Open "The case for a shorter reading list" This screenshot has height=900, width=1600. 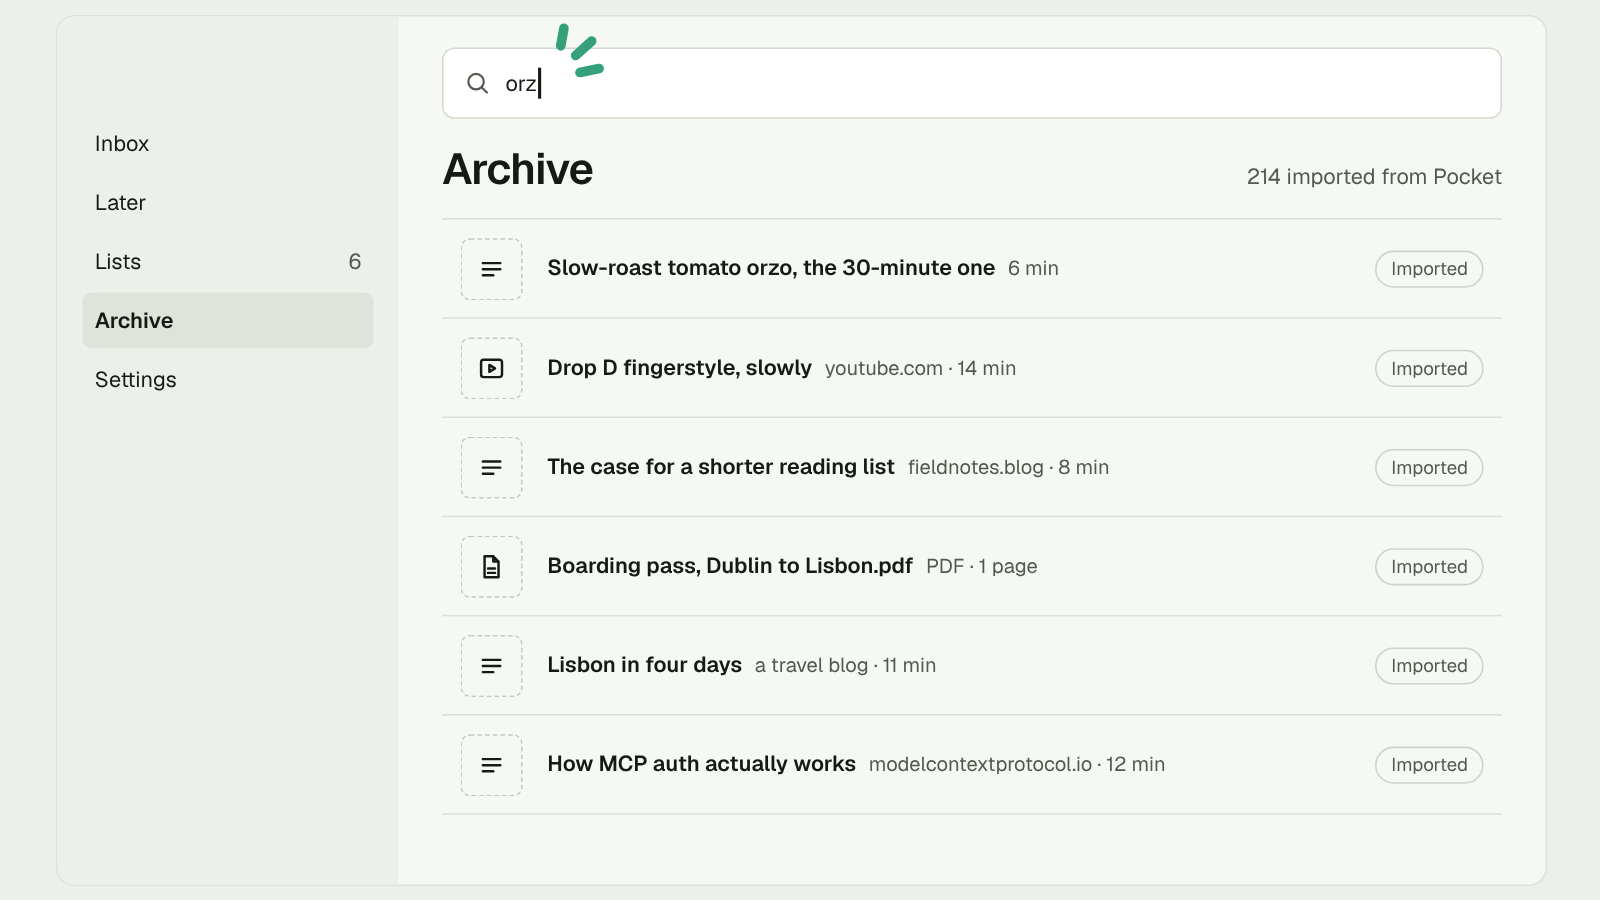point(721,467)
